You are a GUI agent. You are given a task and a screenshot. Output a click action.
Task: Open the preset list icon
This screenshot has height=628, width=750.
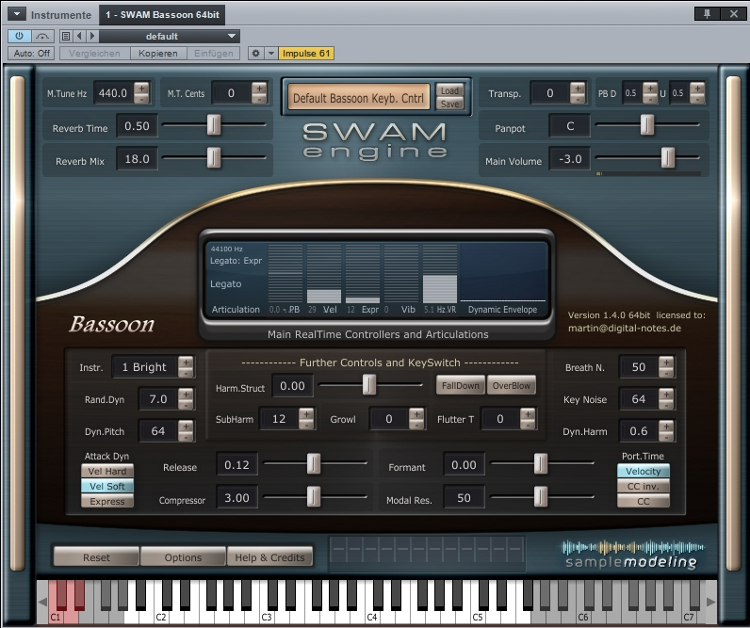point(66,36)
